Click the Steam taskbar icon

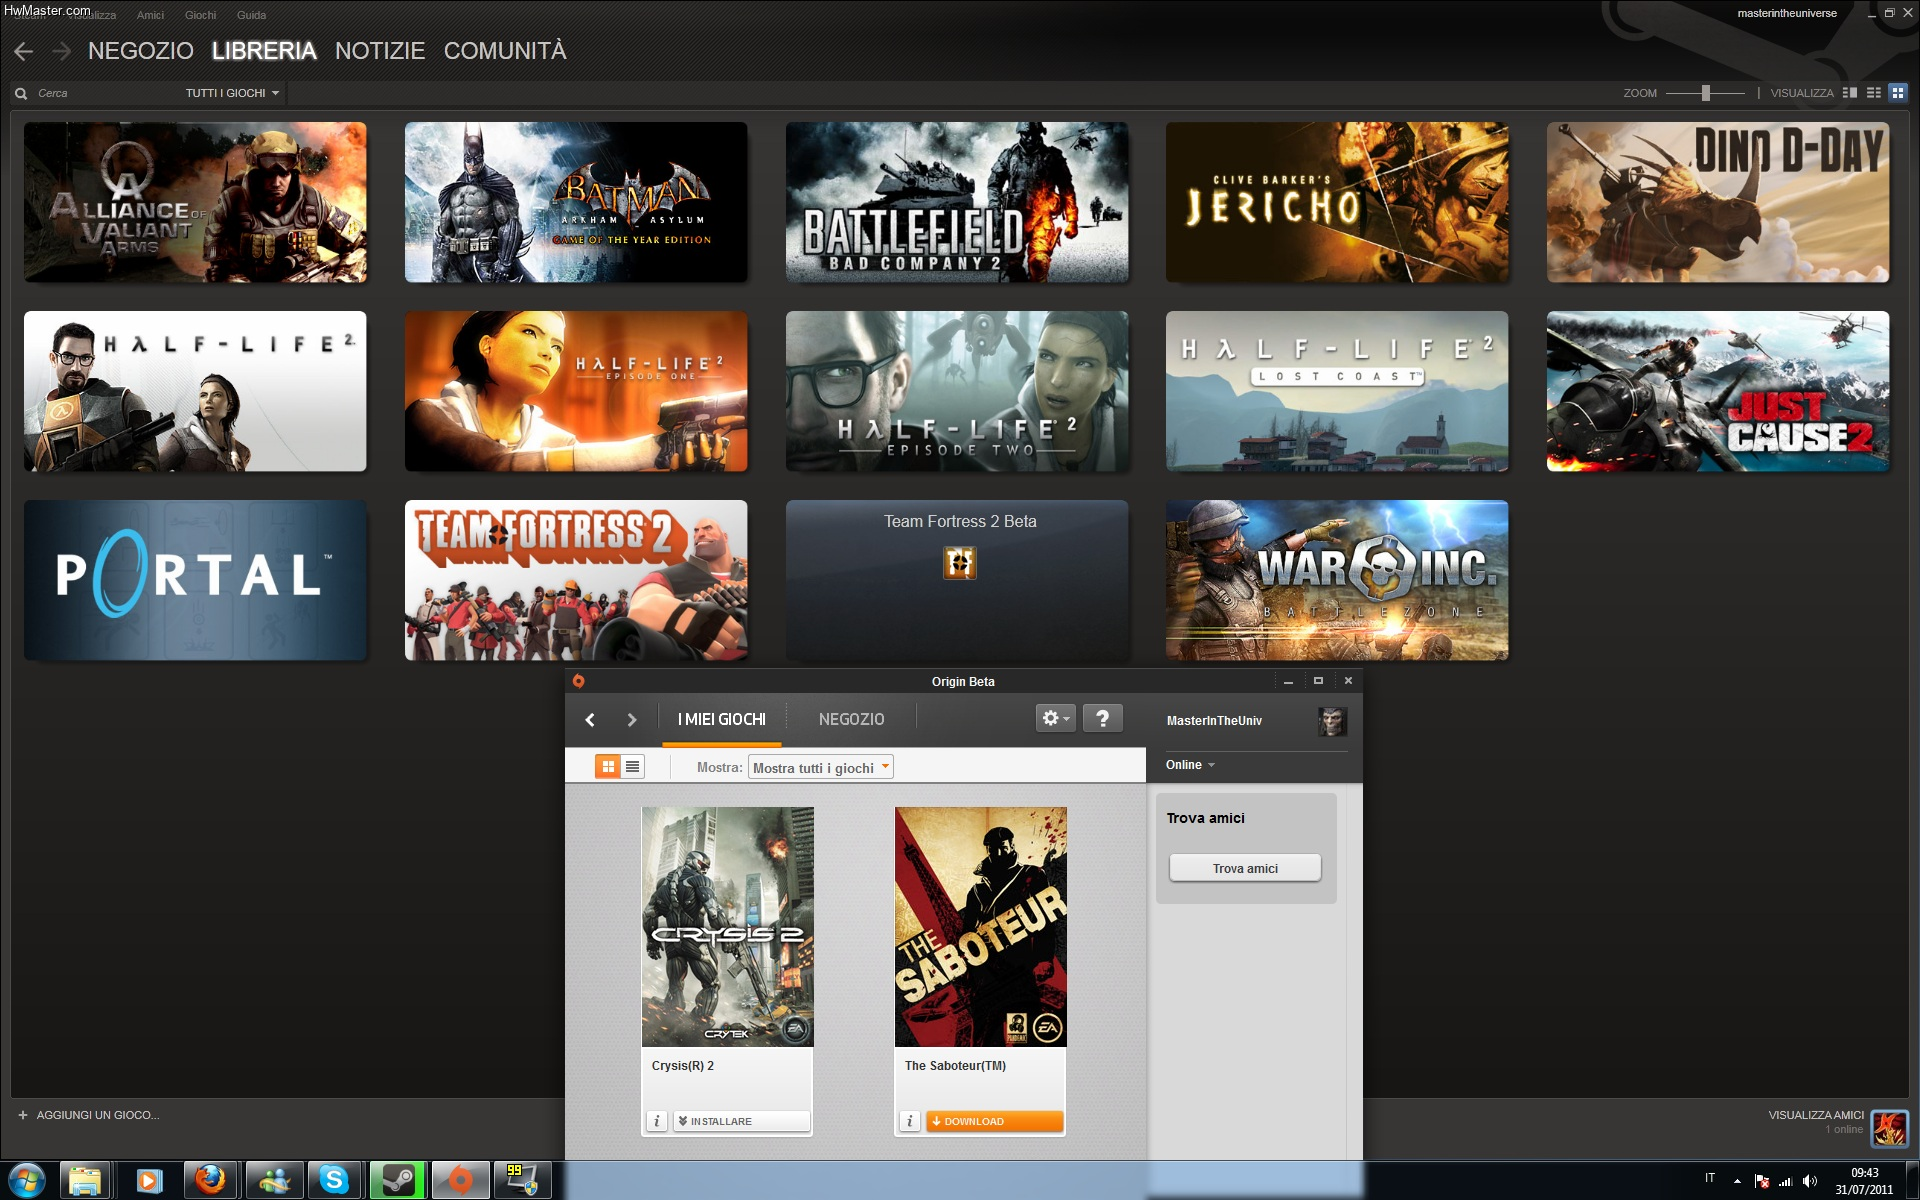[x=398, y=1181]
